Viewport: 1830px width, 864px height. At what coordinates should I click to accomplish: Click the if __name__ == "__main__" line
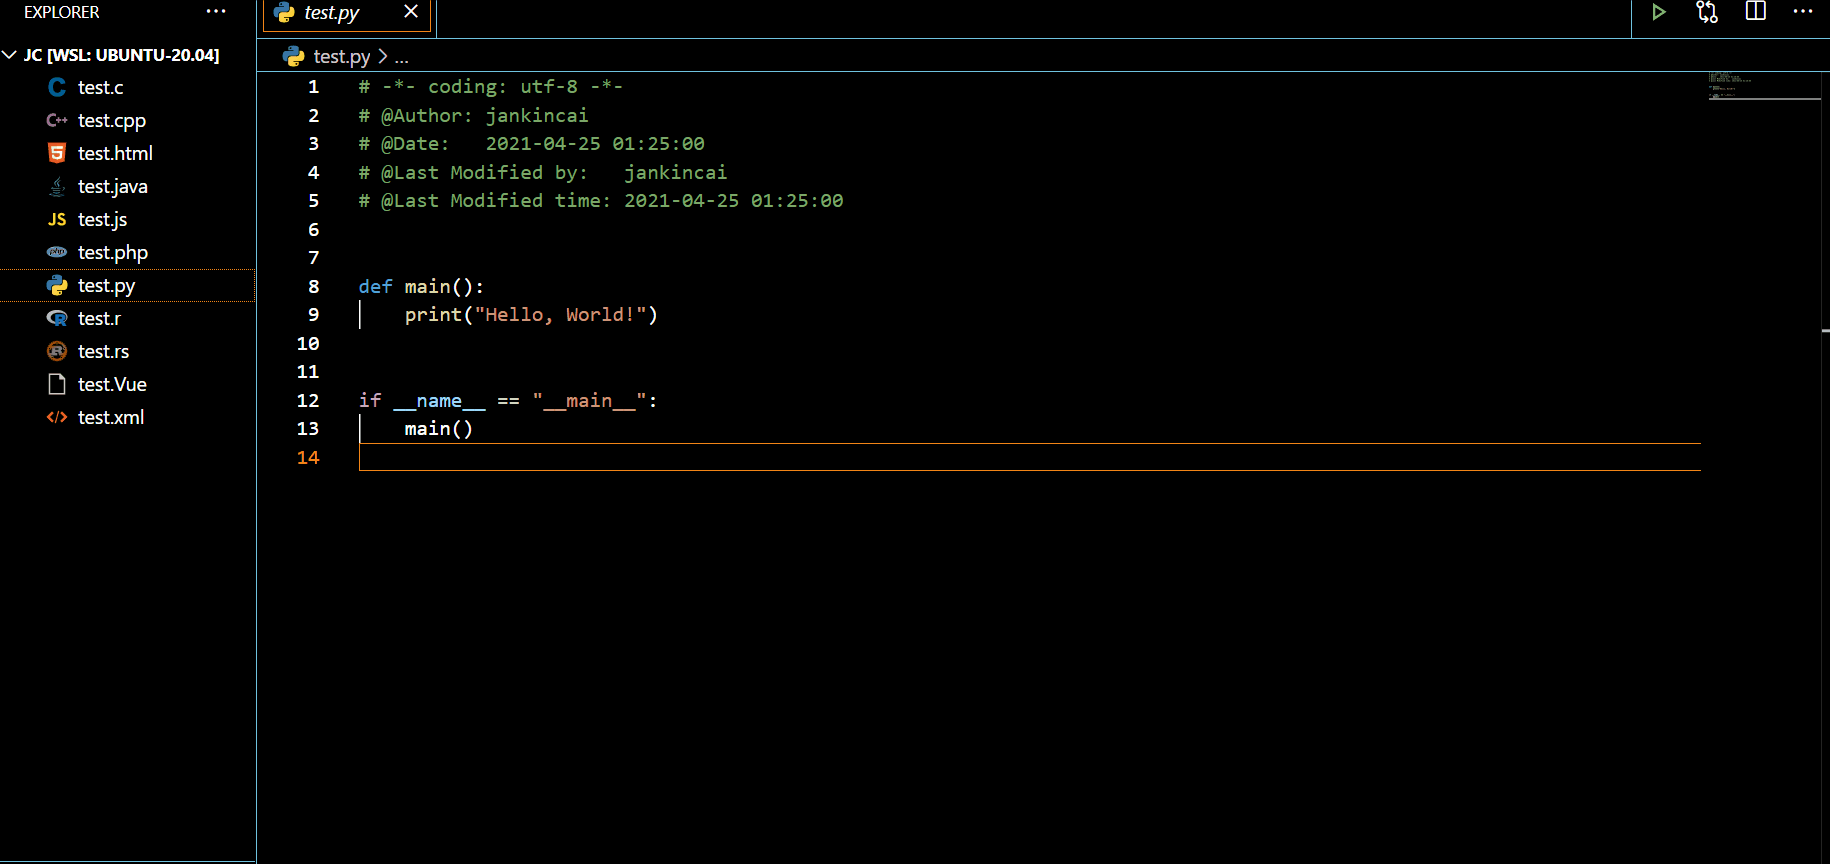pyautogui.click(x=508, y=401)
